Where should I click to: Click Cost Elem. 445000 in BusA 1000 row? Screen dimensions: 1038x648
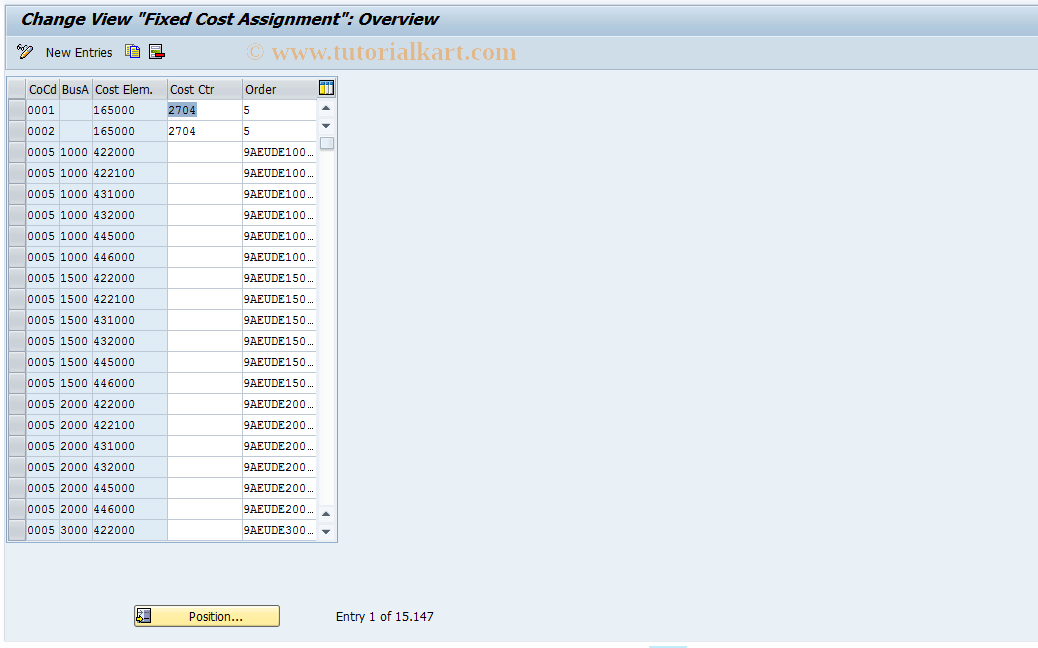click(x=130, y=236)
